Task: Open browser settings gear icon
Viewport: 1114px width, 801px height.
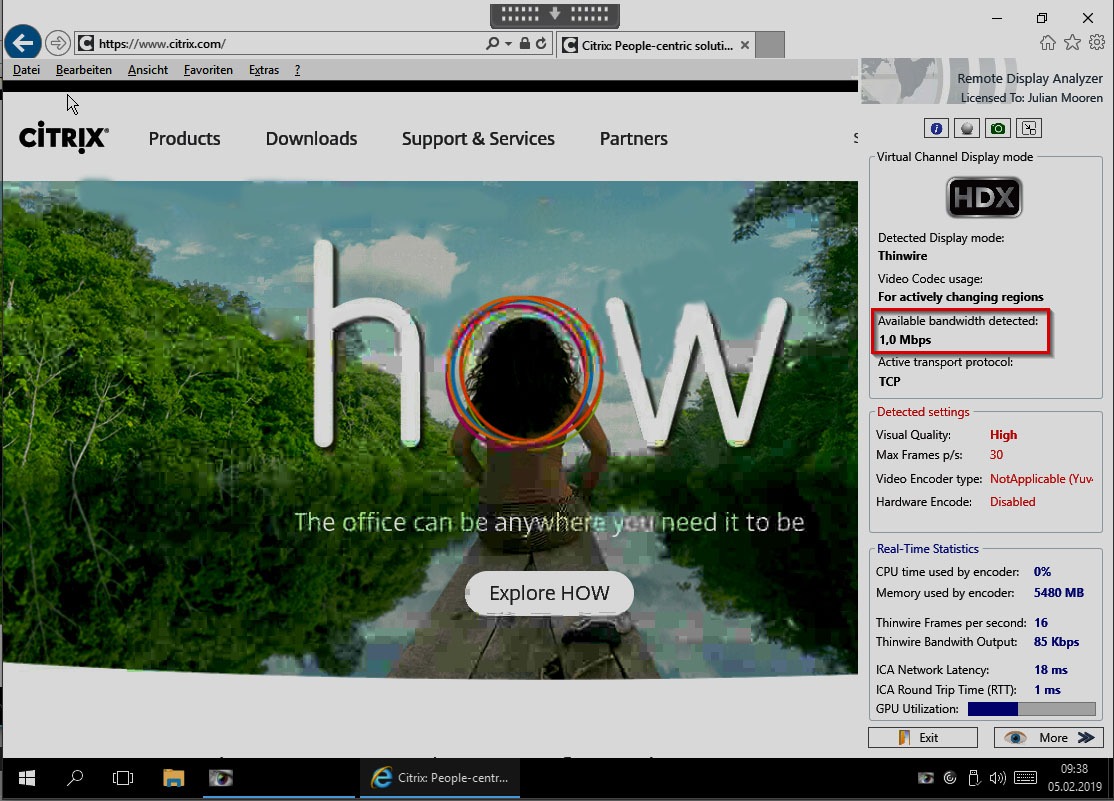Action: point(1097,43)
